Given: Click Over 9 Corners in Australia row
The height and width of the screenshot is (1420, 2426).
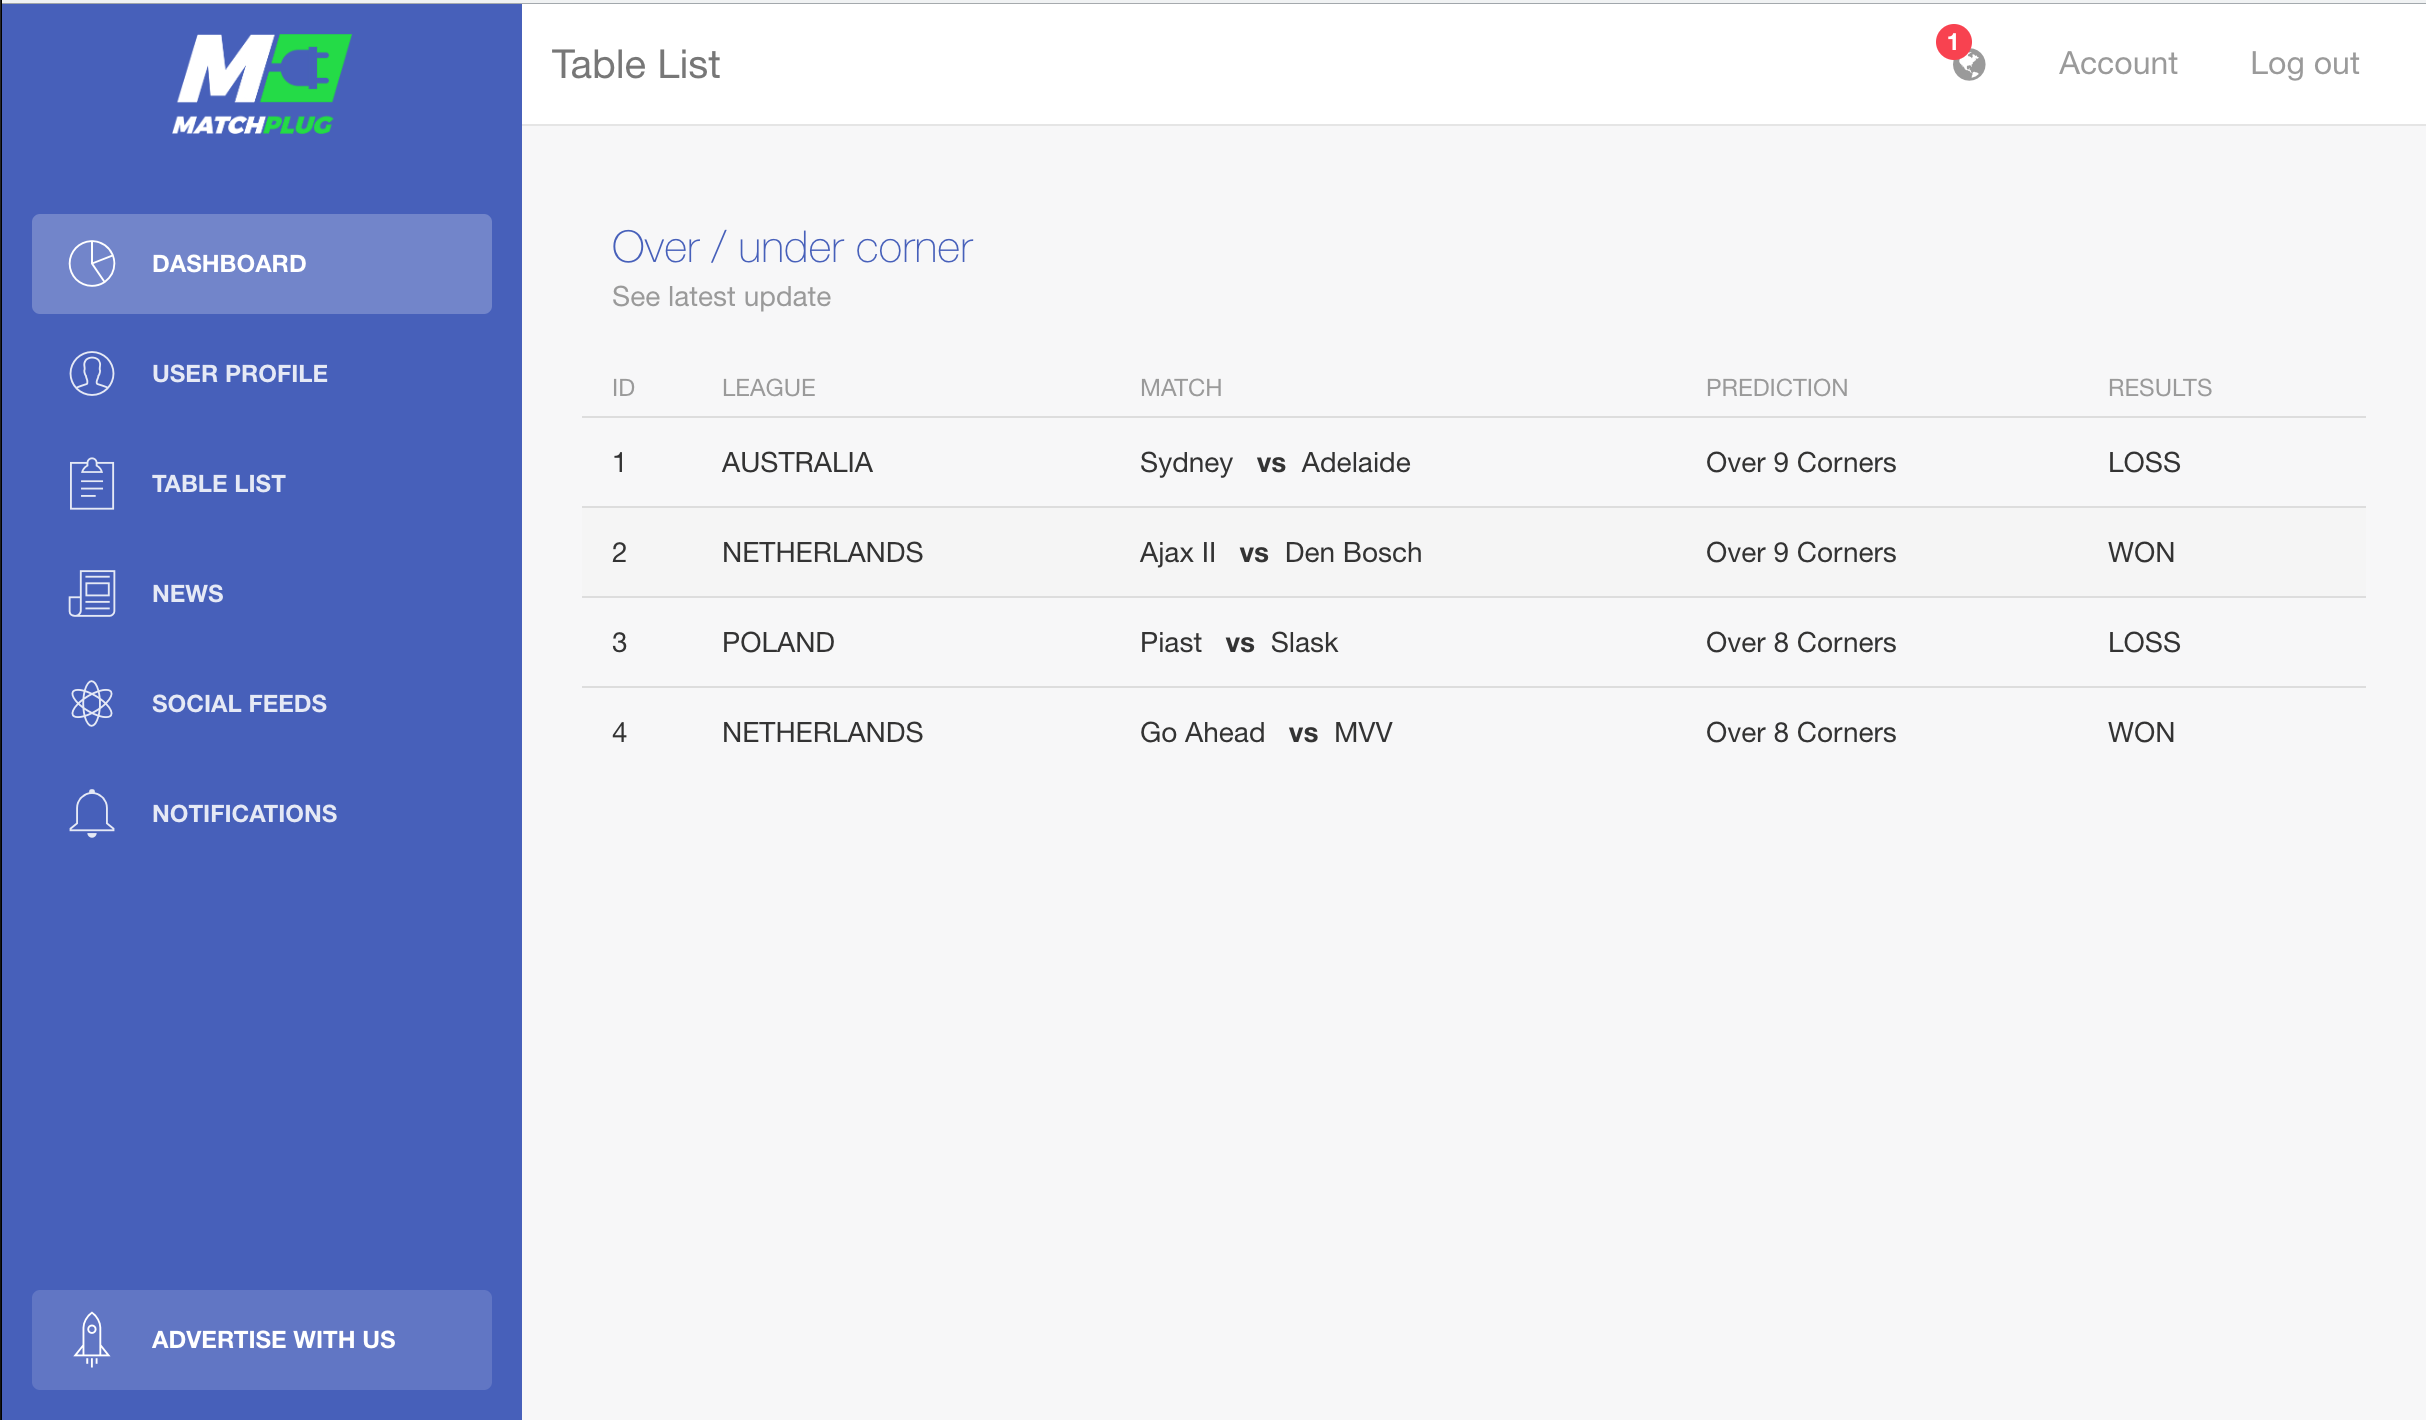Looking at the screenshot, I should click(x=1801, y=463).
